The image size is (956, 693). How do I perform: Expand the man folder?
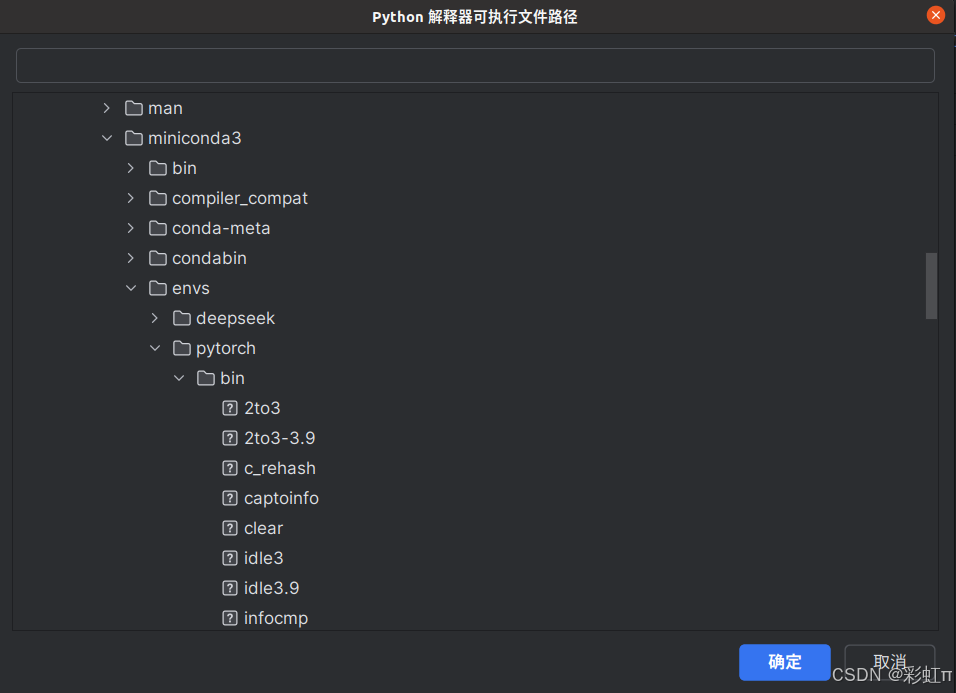tap(107, 108)
